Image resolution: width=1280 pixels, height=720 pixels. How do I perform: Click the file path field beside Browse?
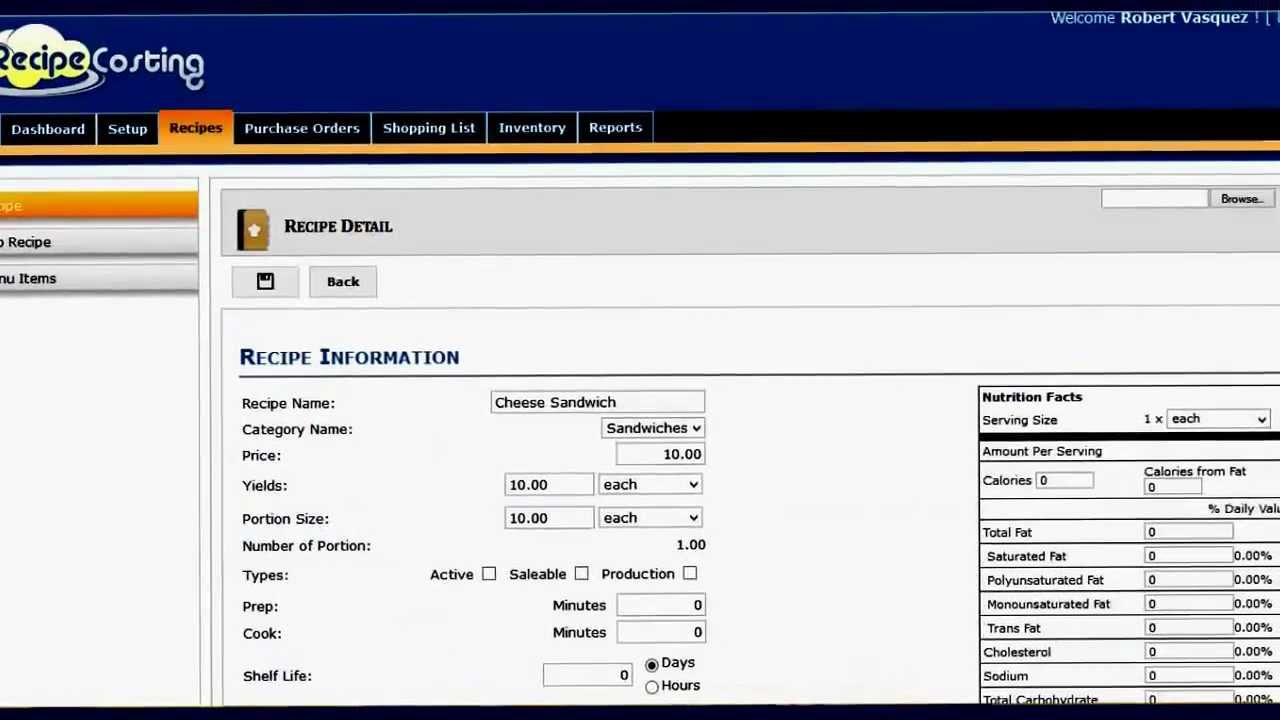pos(1154,199)
